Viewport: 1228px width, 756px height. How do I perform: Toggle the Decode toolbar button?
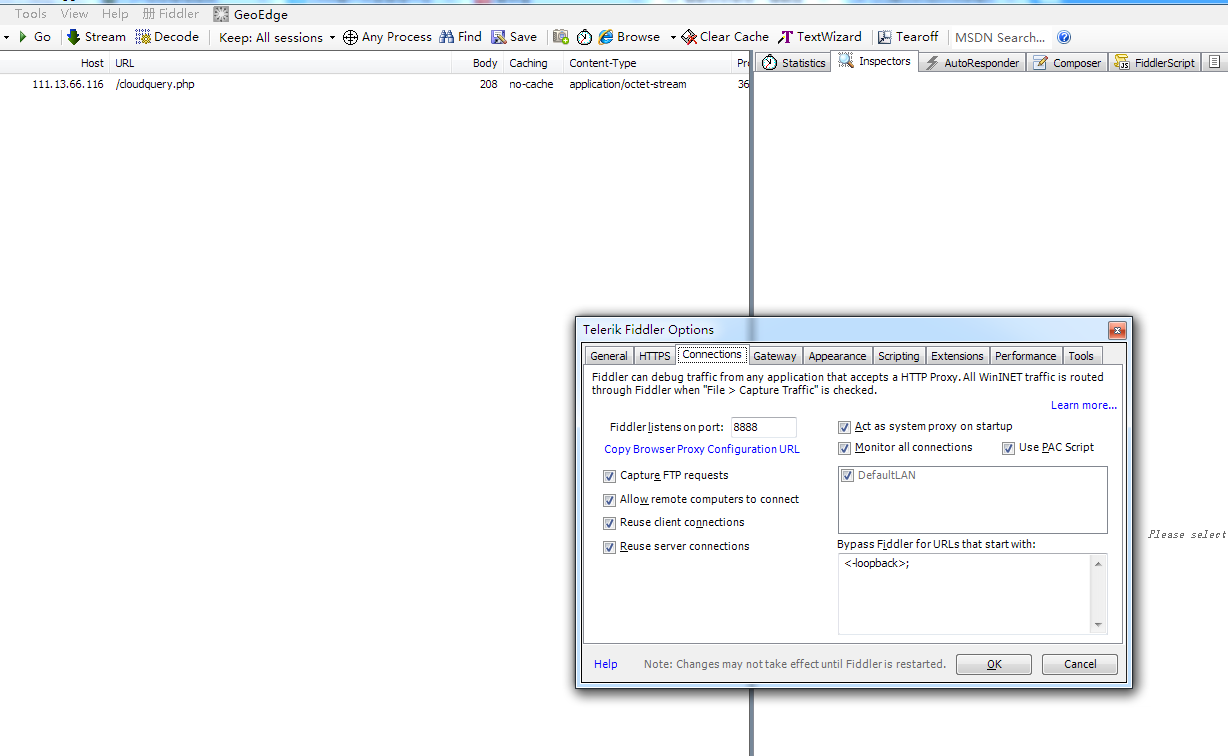[167, 37]
